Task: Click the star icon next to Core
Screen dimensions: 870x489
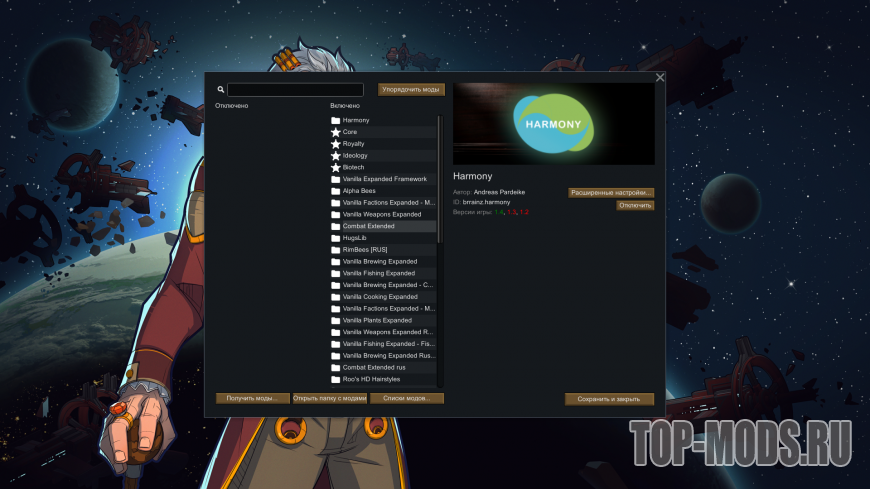Action: click(x=336, y=132)
